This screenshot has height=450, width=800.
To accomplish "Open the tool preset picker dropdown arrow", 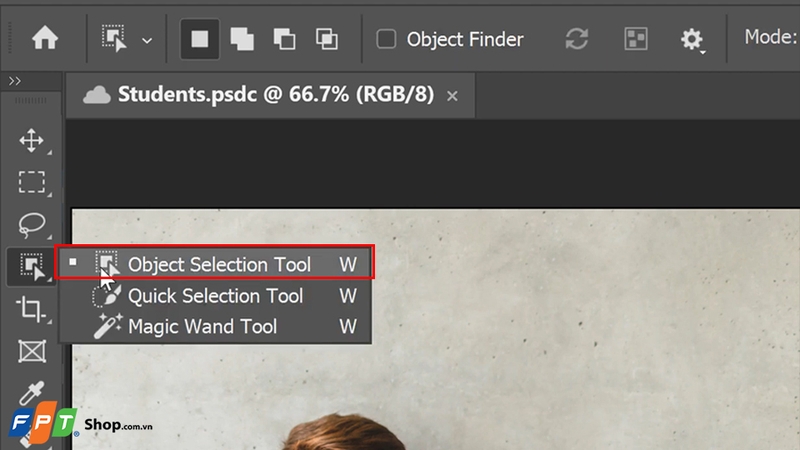I will pos(147,40).
